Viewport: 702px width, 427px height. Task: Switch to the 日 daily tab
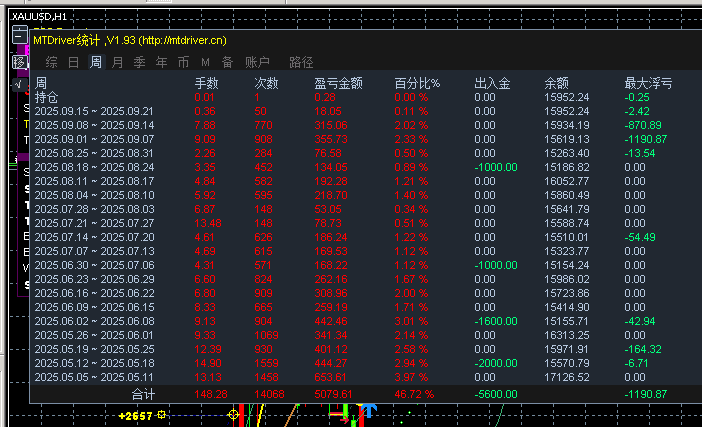[x=73, y=62]
